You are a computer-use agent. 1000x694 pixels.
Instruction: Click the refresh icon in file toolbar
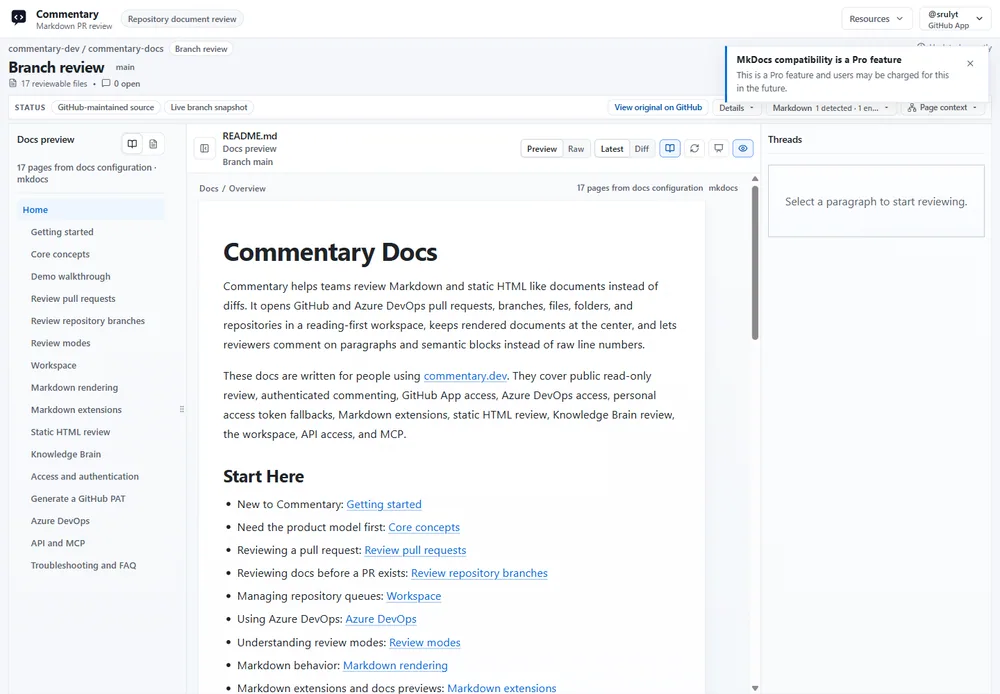coord(695,149)
